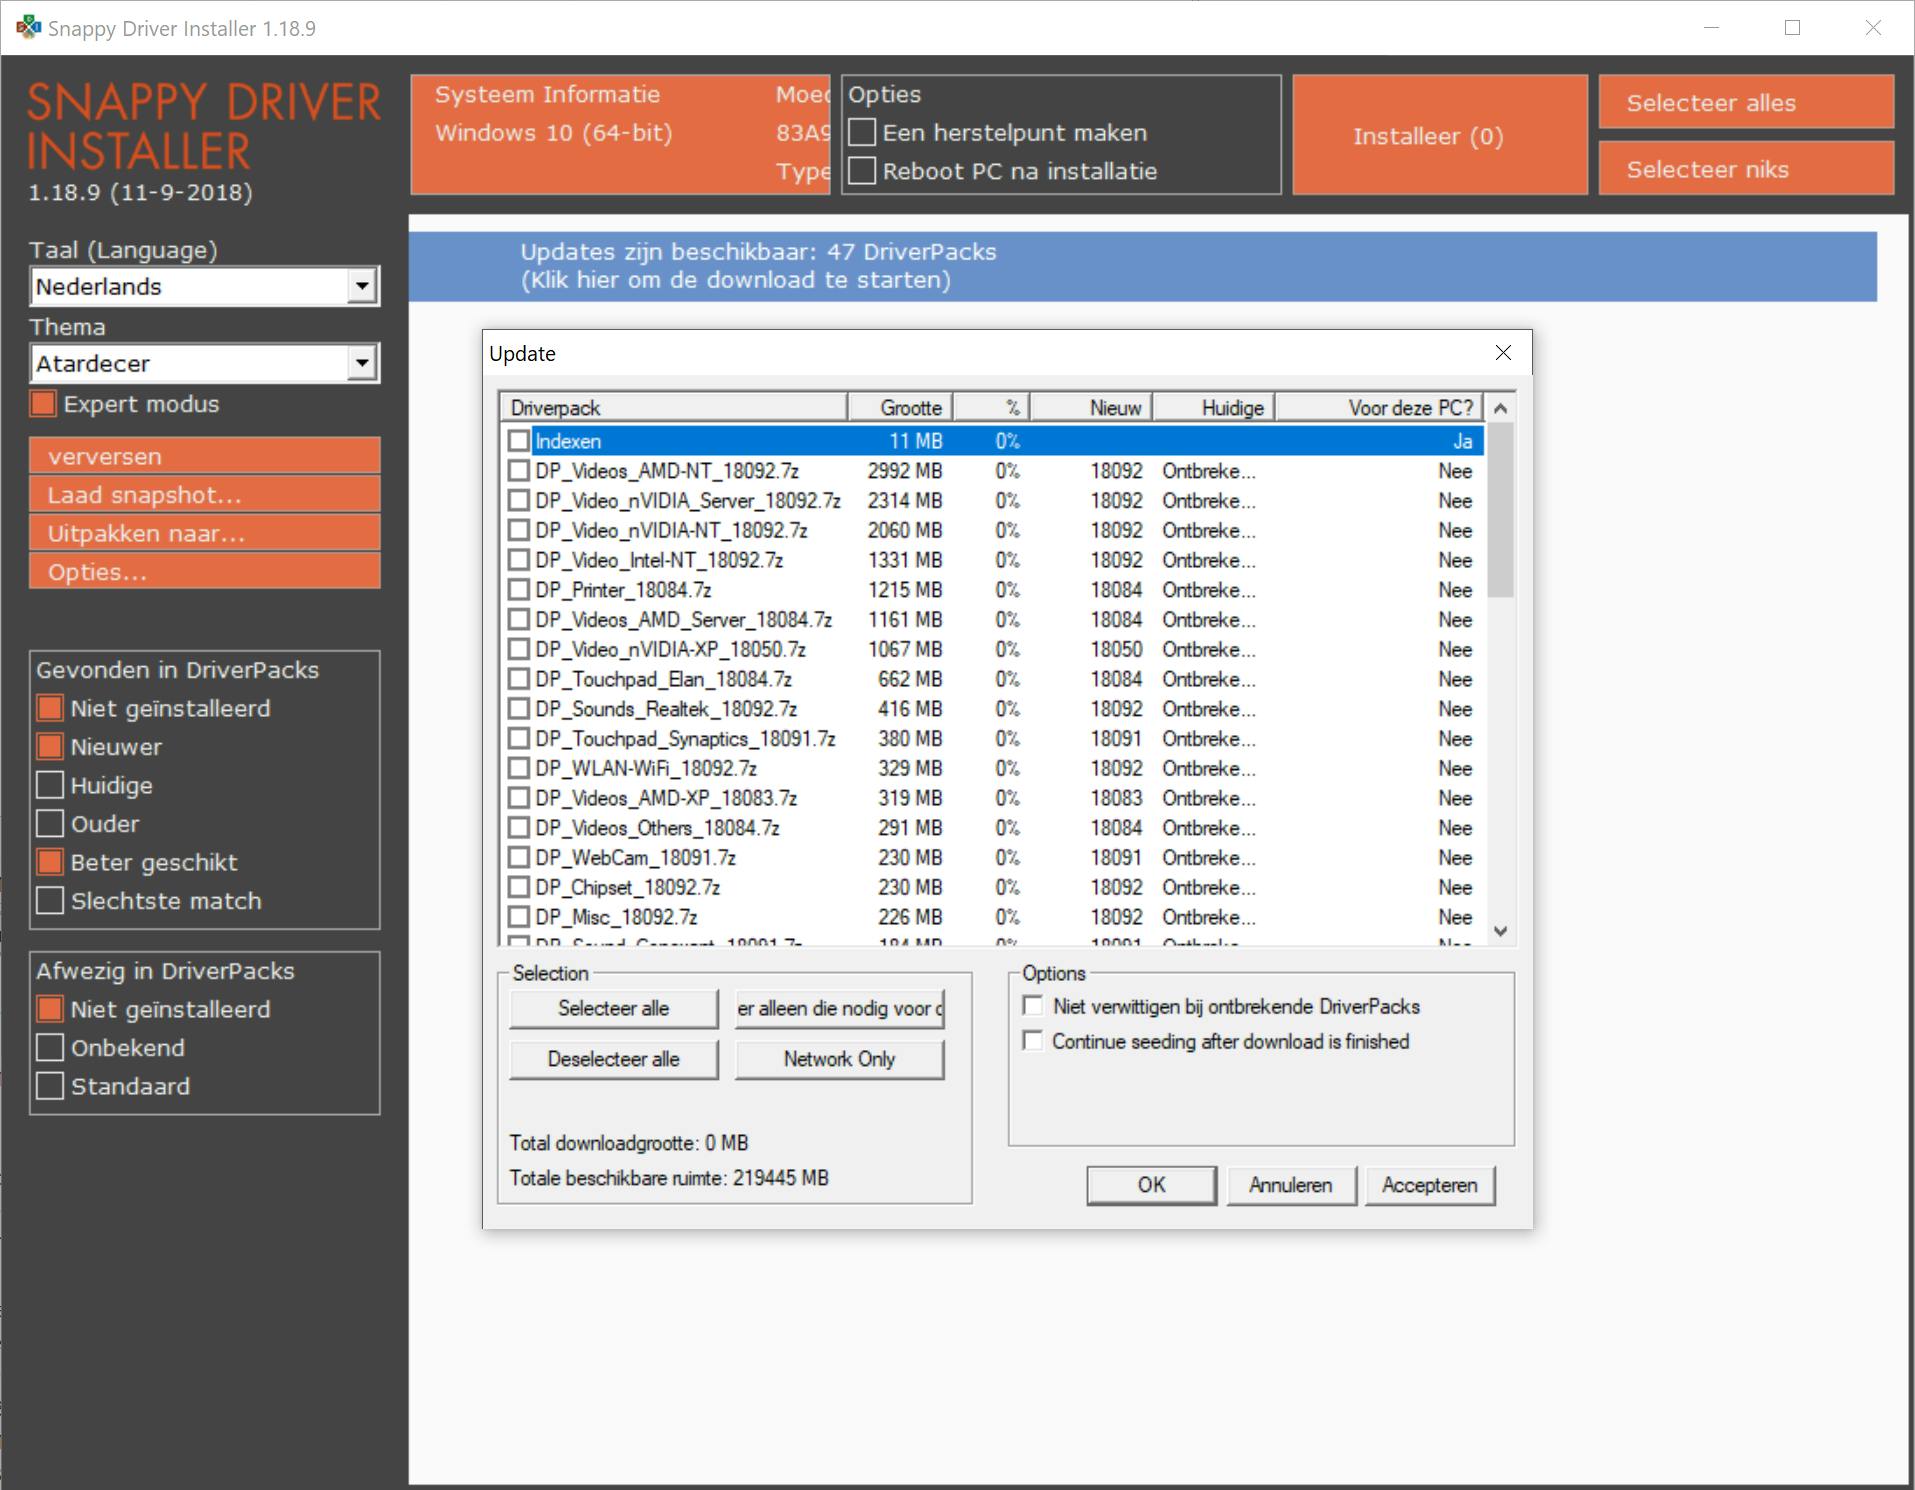
Task: Sort by Voor deze PC? column header
Action: click(1380, 408)
